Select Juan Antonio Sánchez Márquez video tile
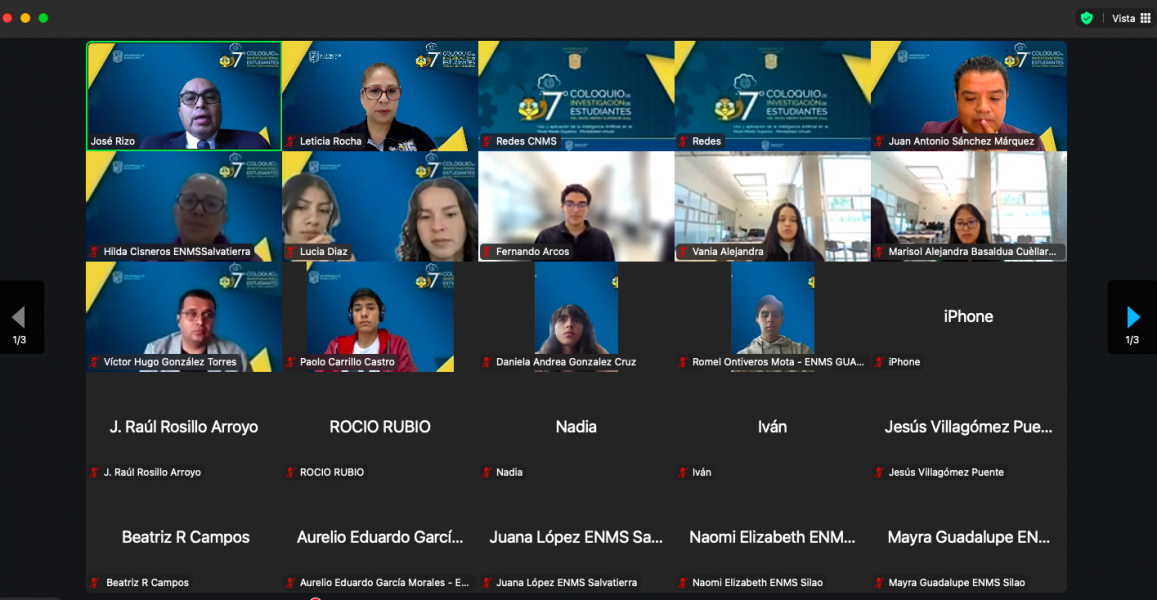The width and height of the screenshot is (1157, 600). click(x=968, y=95)
